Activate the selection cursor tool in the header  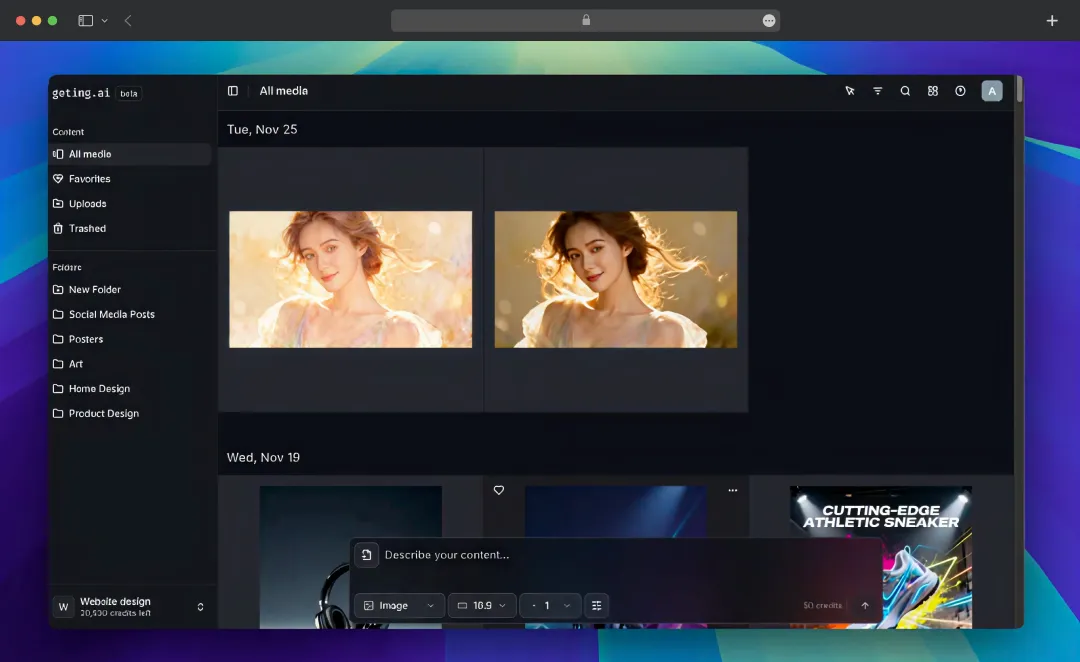pyautogui.click(x=850, y=91)
